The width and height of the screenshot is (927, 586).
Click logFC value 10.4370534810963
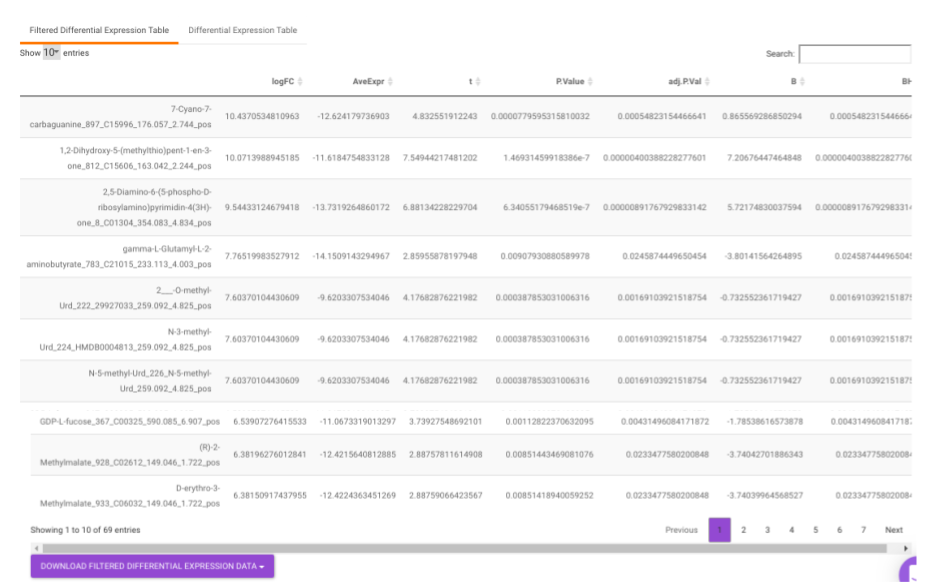point(262,116)
